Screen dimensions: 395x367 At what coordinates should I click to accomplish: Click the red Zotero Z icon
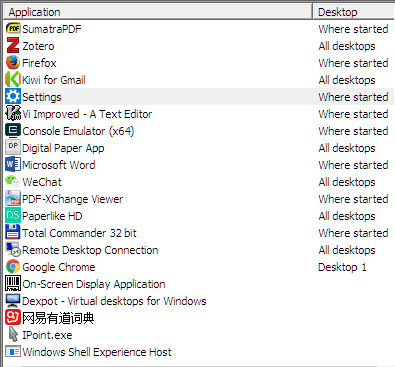click(13, 46)
